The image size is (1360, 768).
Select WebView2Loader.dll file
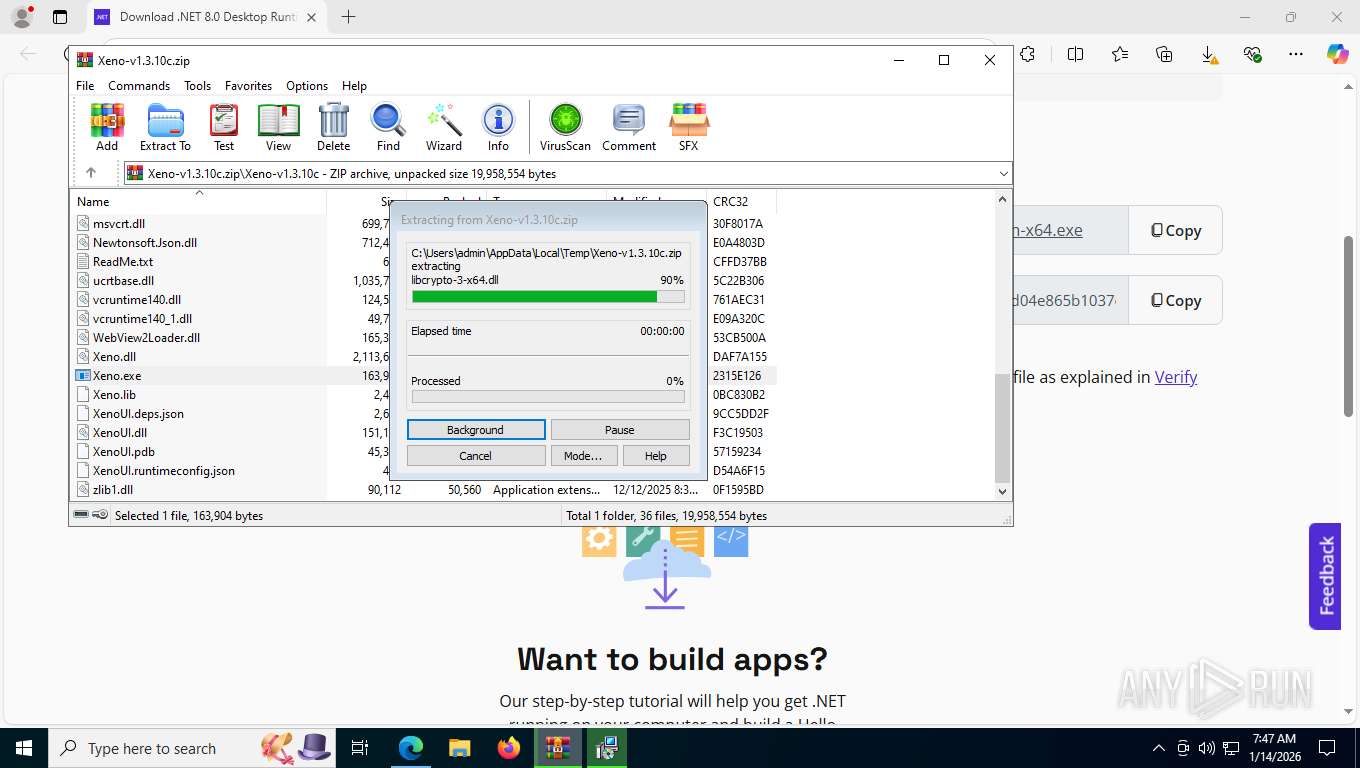point(146,338)
